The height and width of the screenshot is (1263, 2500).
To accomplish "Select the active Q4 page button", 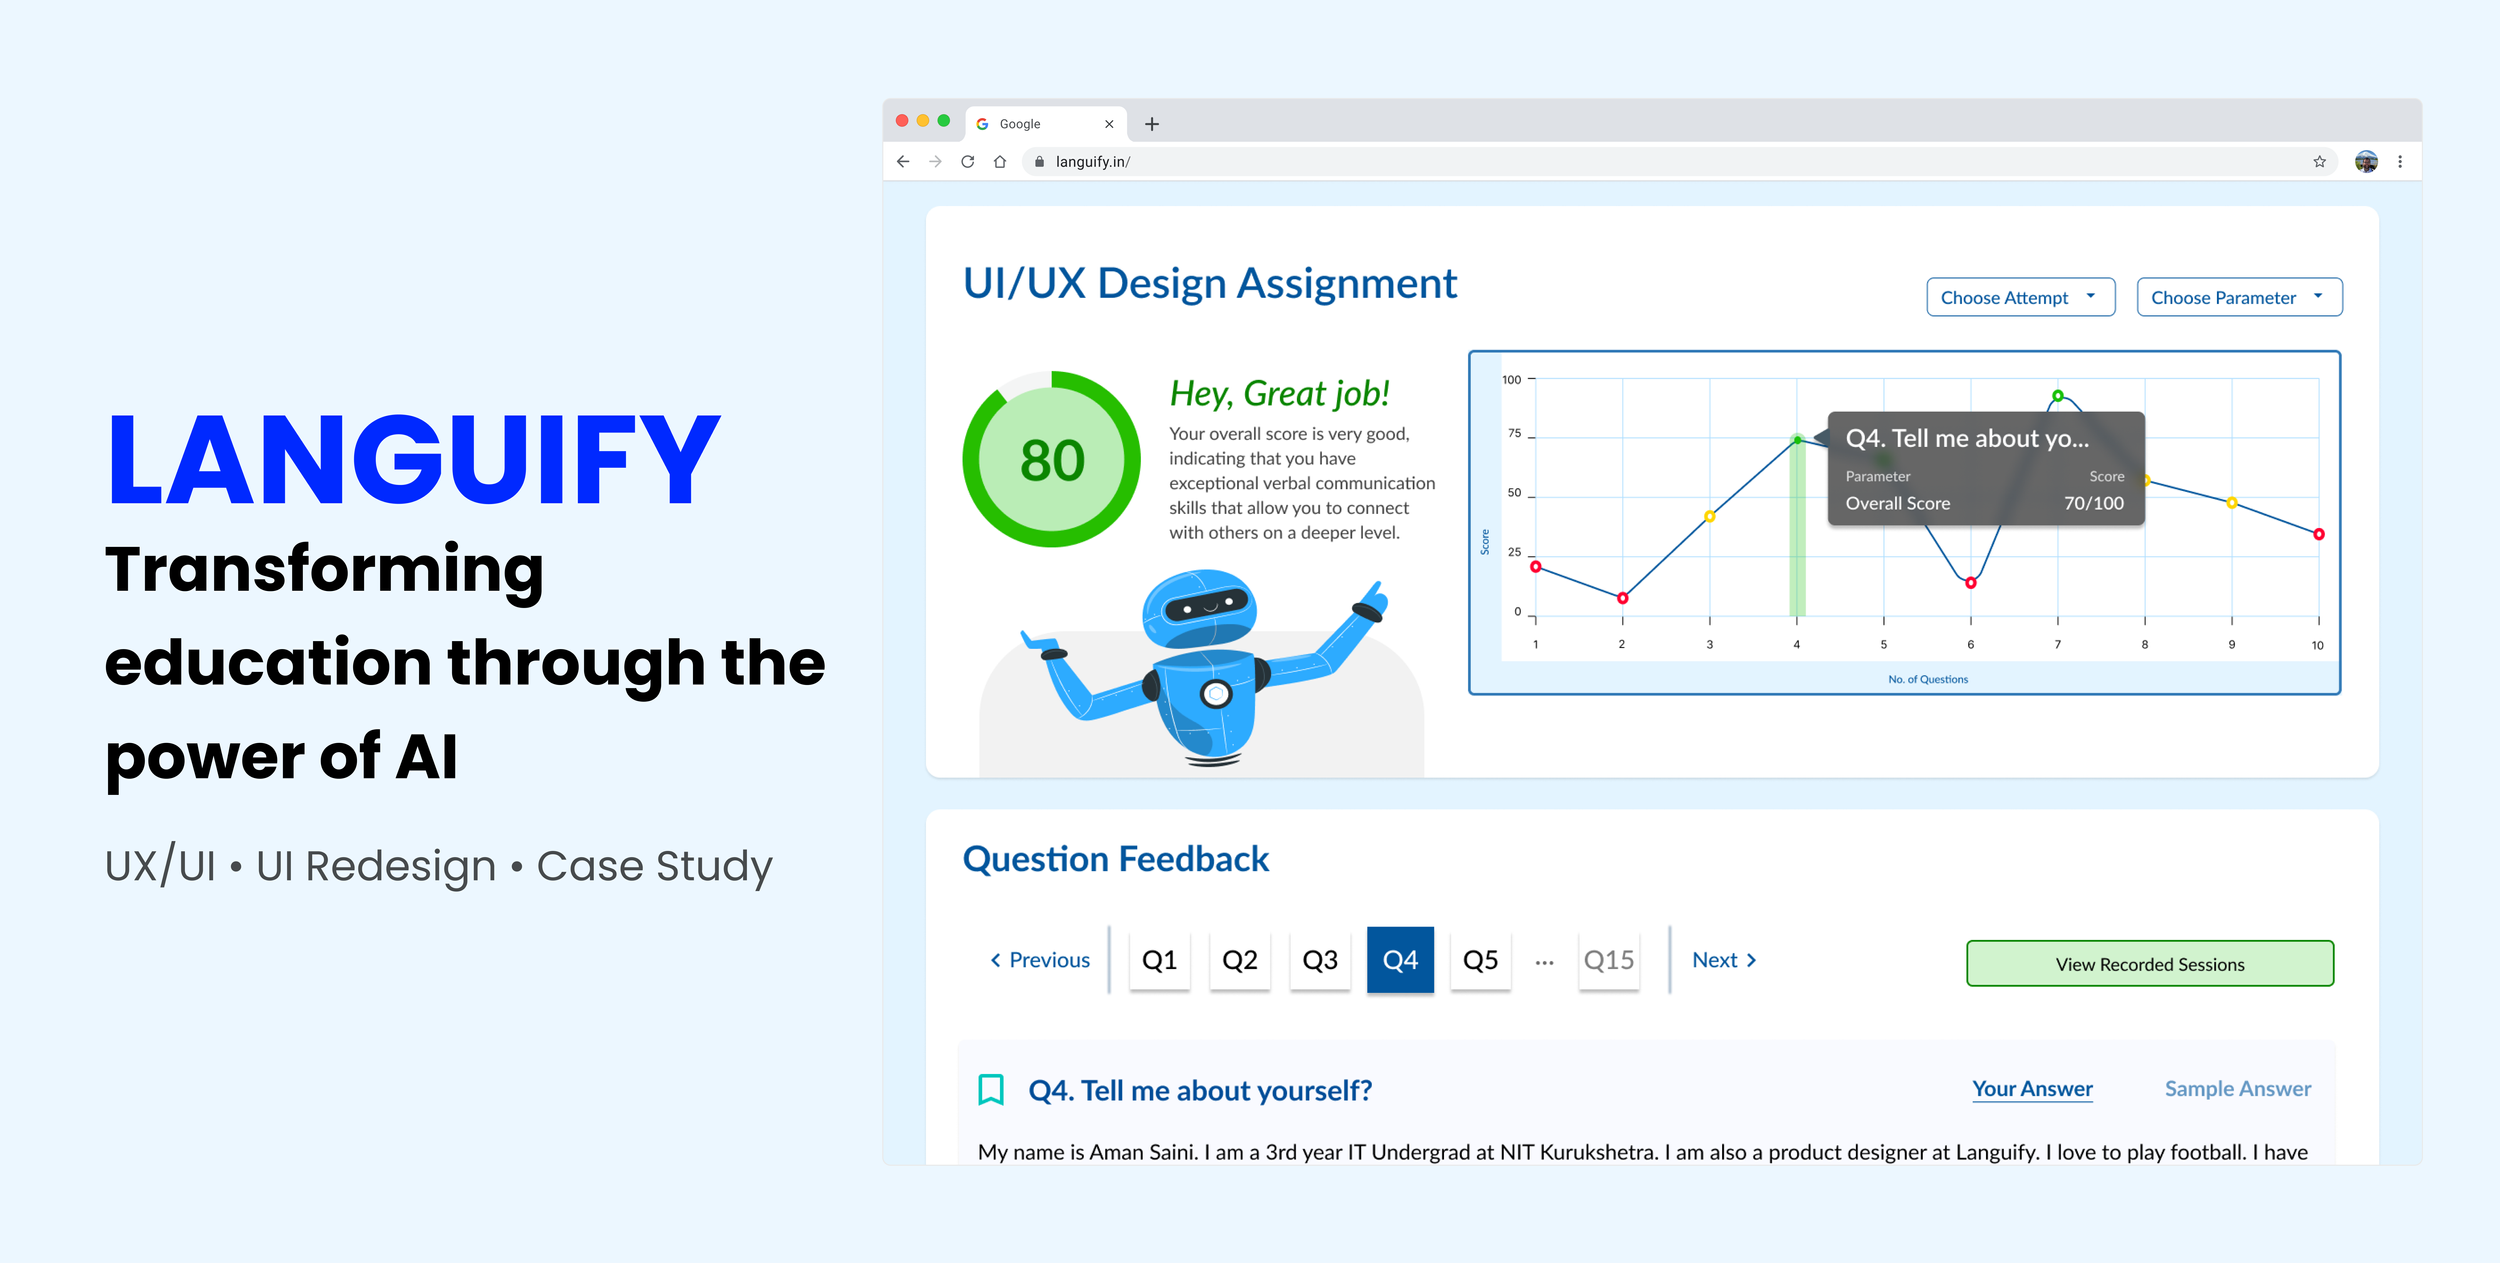I will click(x=1400, y=960).
